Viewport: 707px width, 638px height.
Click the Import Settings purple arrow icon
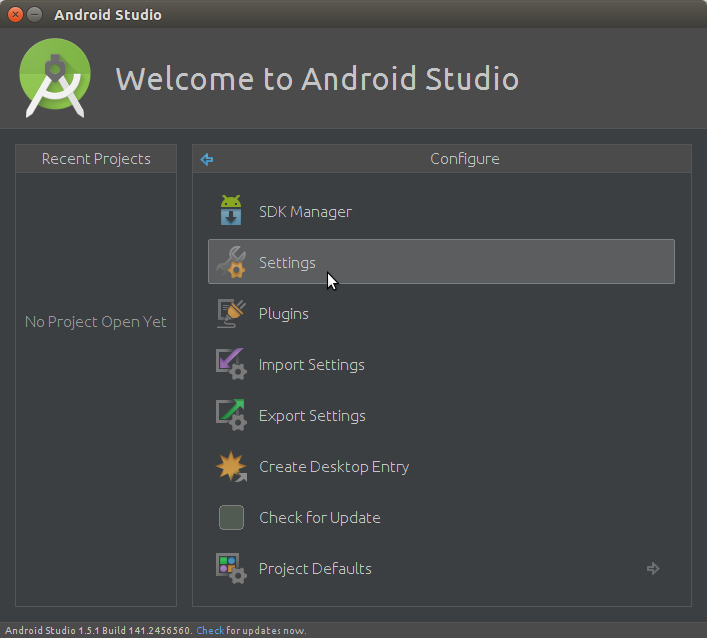pyautogui.click(x=231, y=364)
